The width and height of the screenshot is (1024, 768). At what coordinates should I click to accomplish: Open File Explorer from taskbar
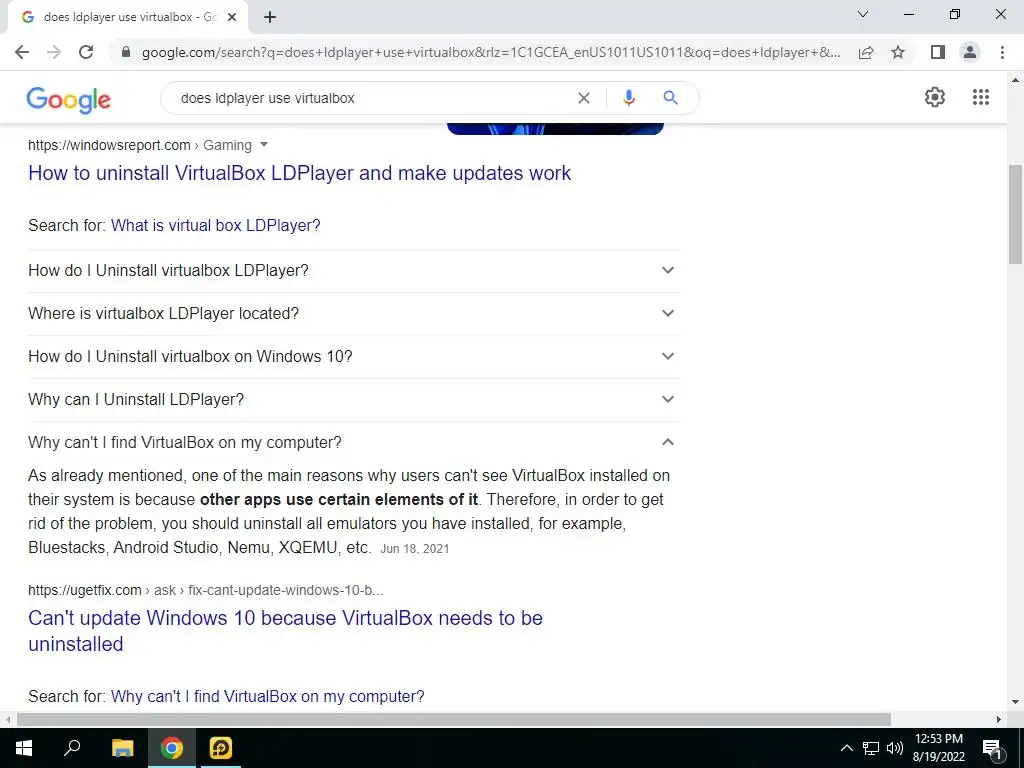coord(122,748)
